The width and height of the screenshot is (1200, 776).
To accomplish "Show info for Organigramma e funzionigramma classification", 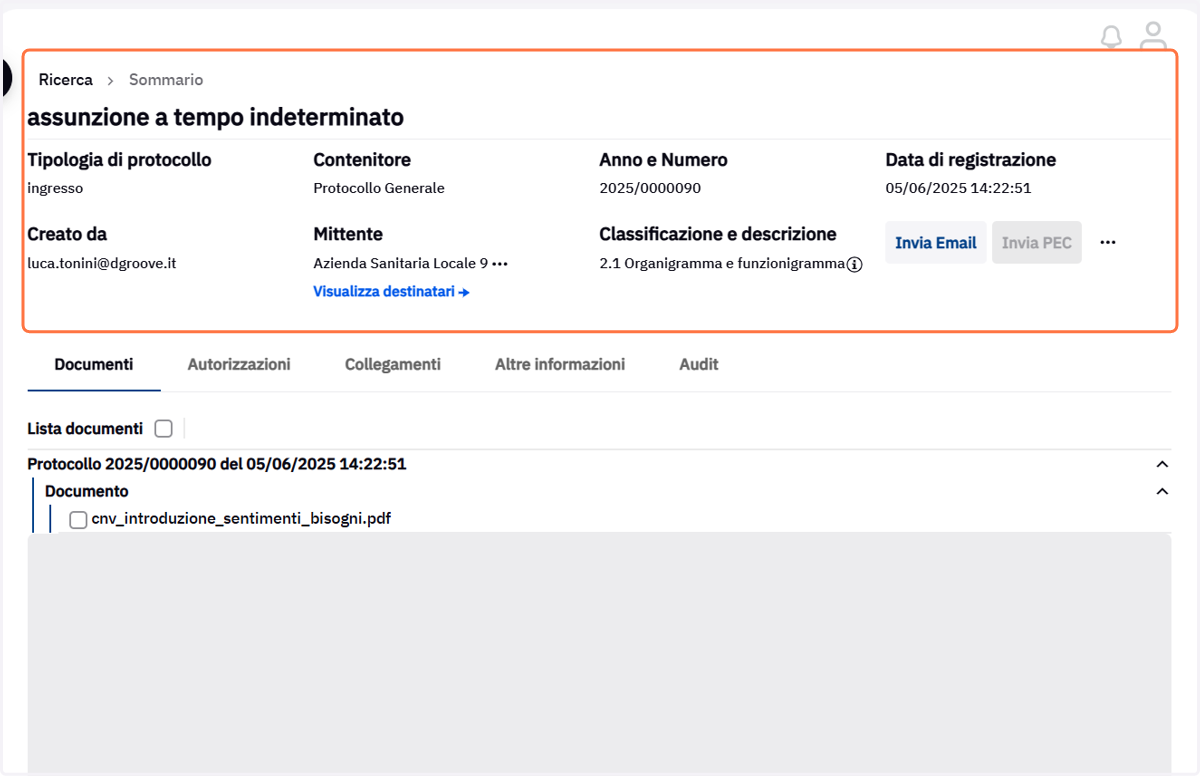I will [x=855, y=265].
